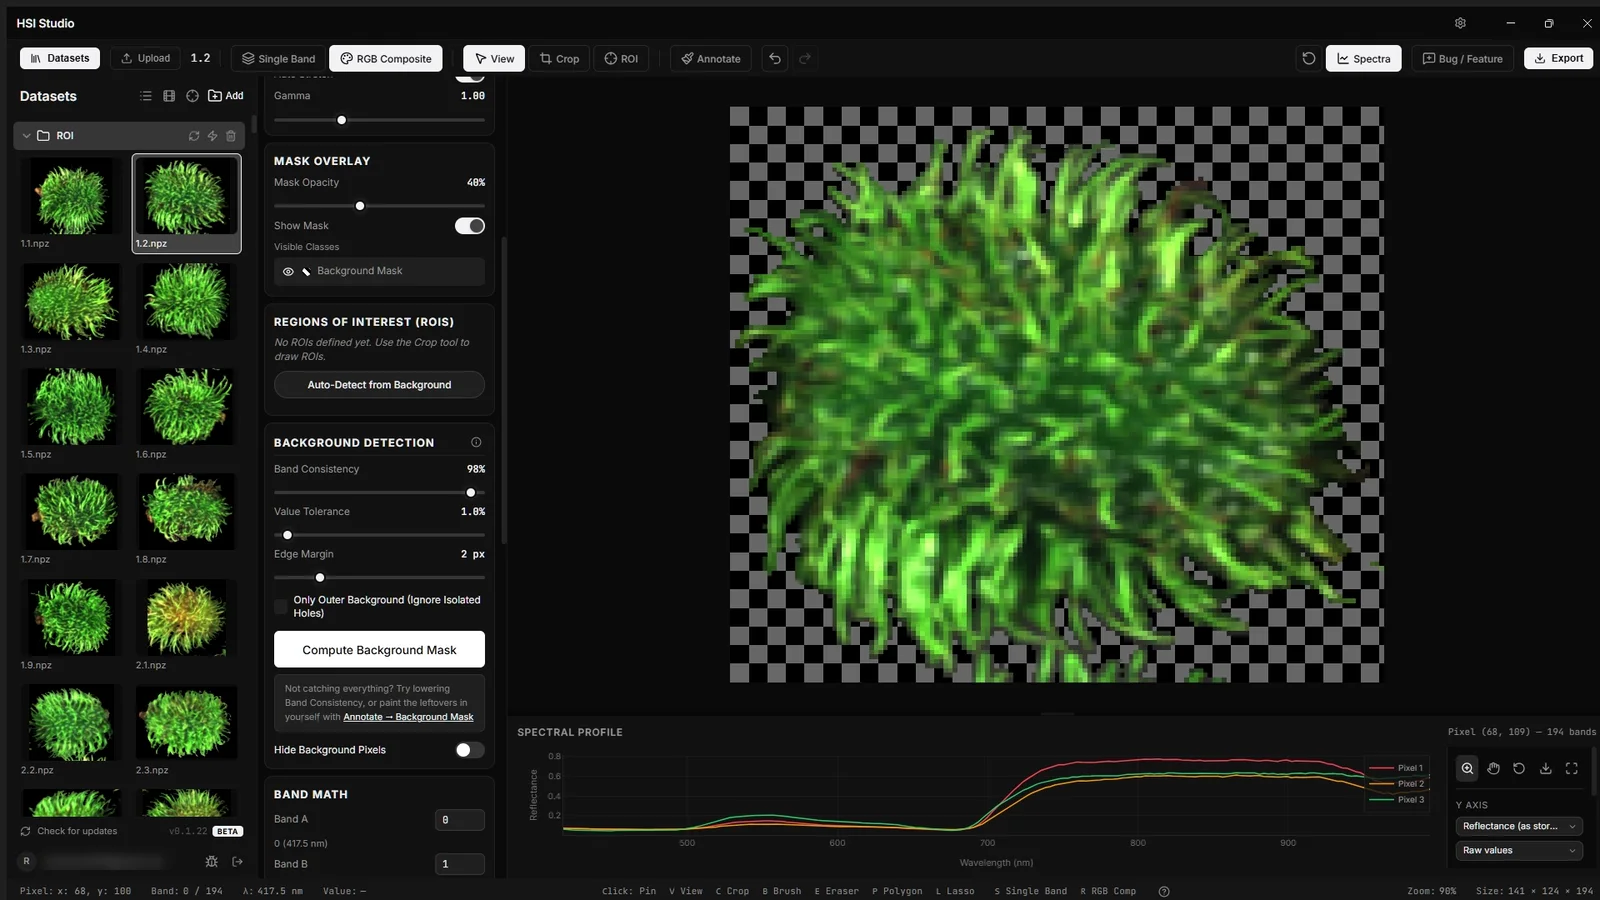Expand spectral plot to fullscreen
Screen dimensions: 1600x900
pos(1571,768)
